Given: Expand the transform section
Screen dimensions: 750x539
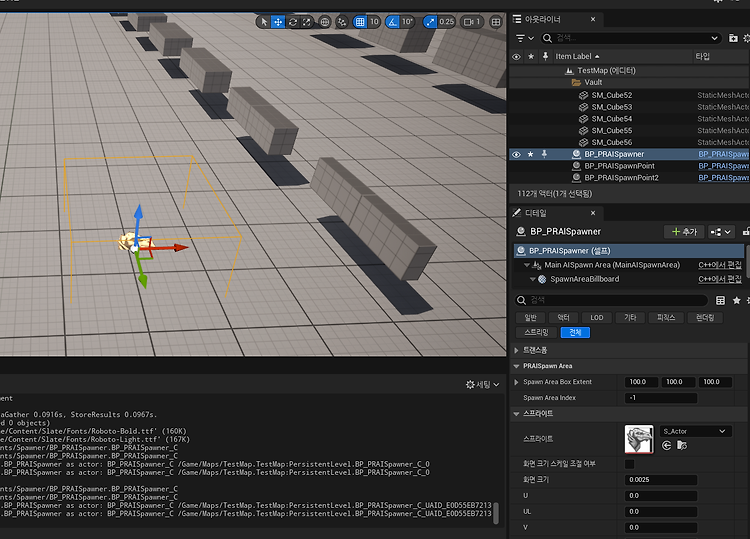Looking at the screenshot, I should coord(516,351).
